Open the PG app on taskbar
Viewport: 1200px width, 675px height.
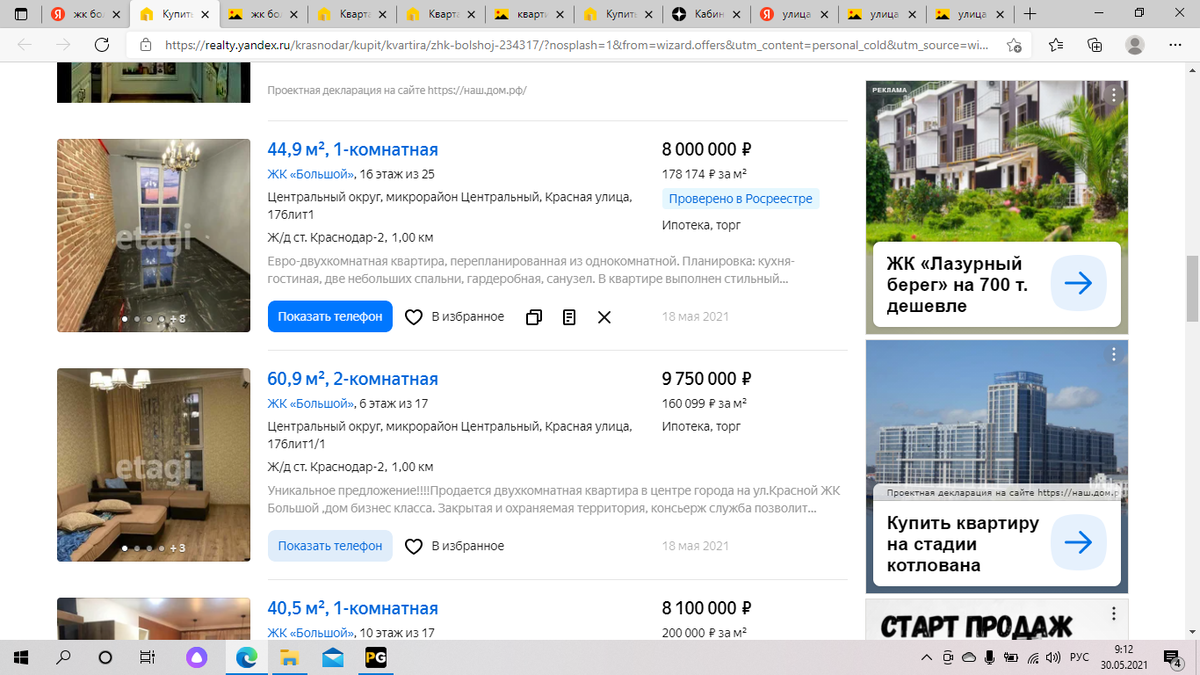(x=376, y=657)
